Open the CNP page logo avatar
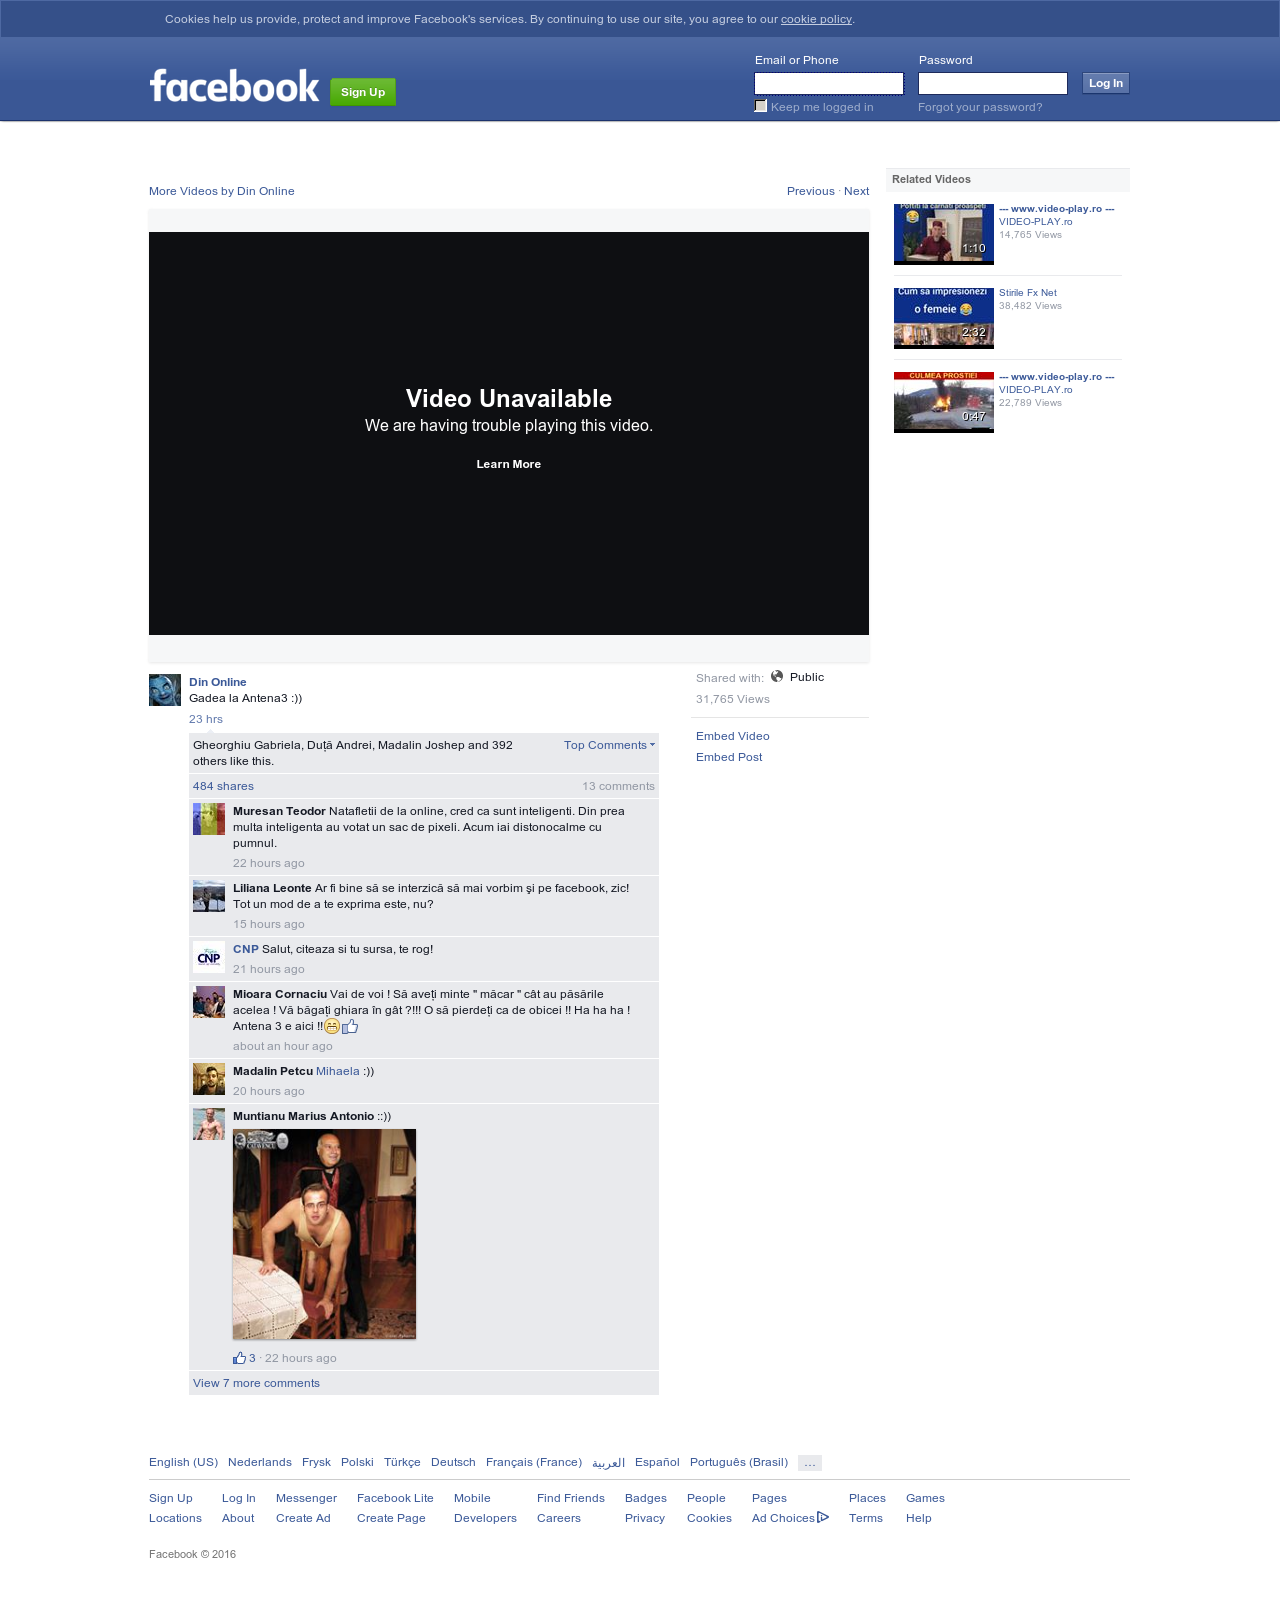The width and height of the screenshot is (1280, 1598). click(209, 957)
